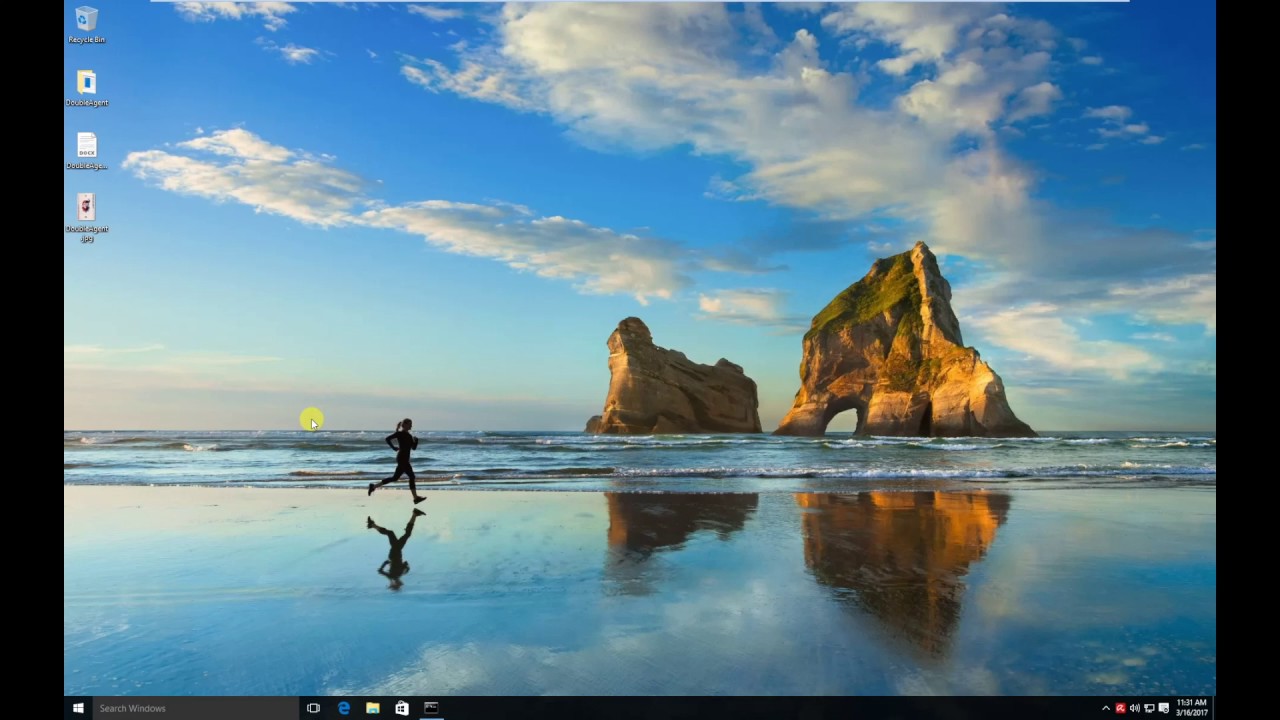This screenshot has height=720, width=1280.
Task: Launch Microsoft Edge from the taskbar
Action: tap(343, 708)
